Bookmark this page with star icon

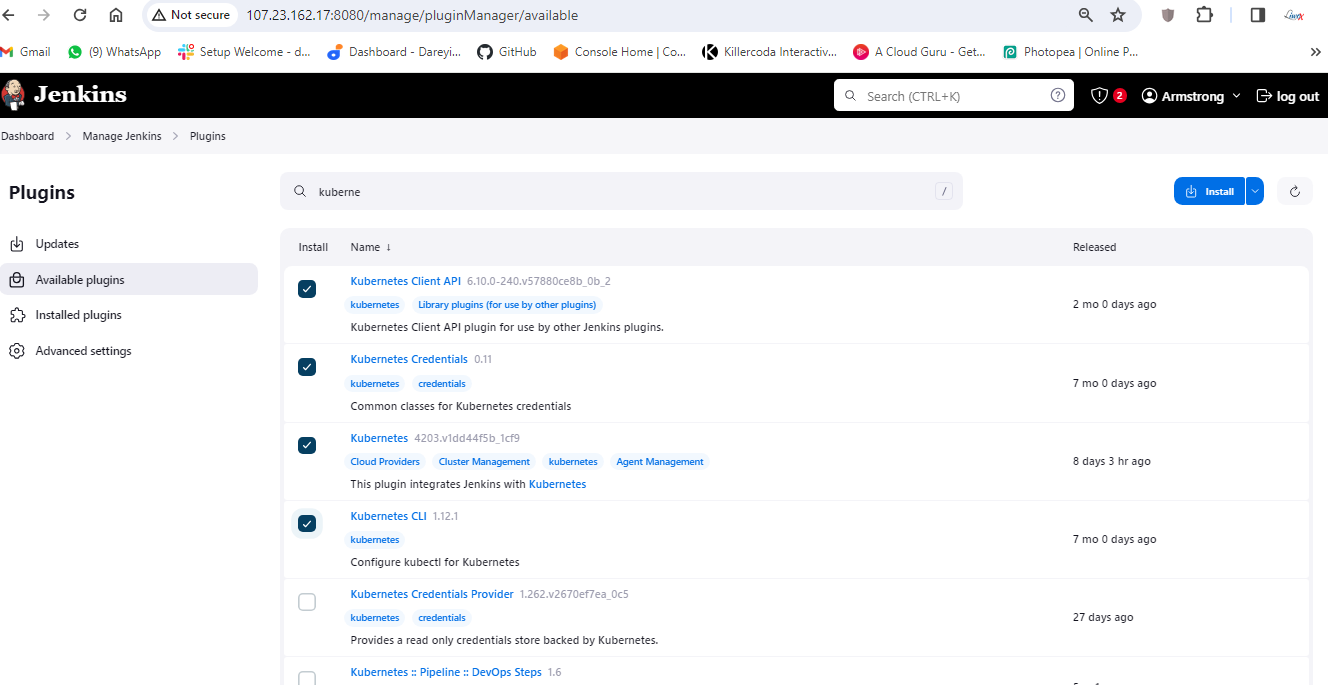pos(1118,15)
